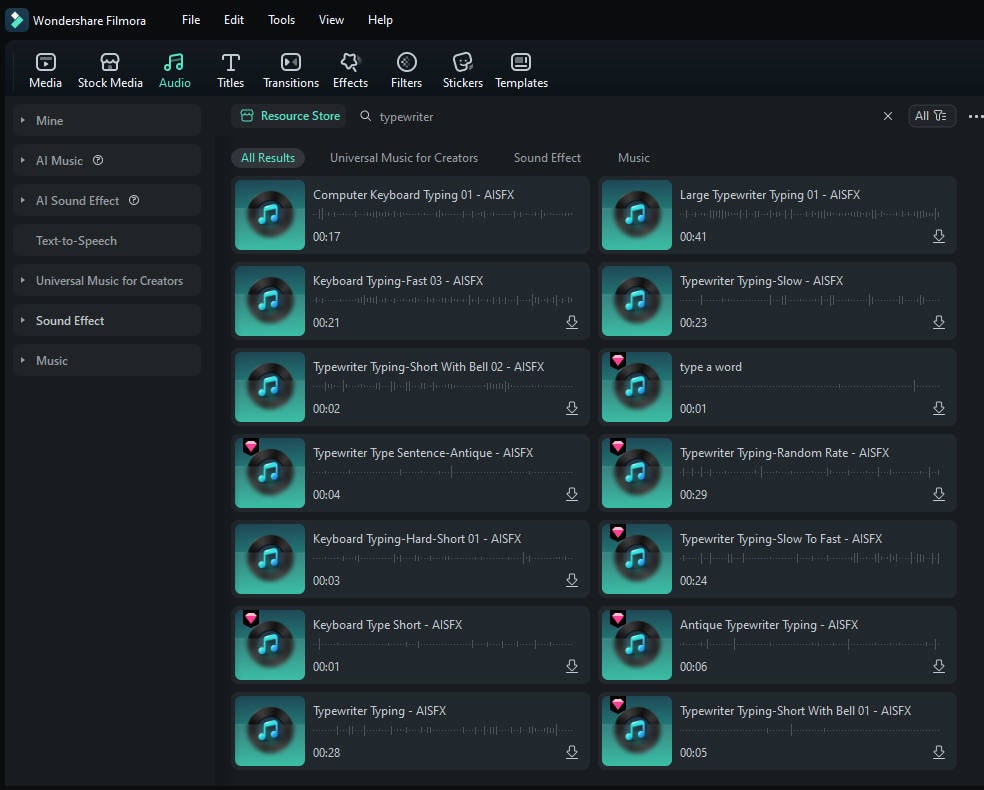
Task: Download Large Typewriter Typing 01 - AISFX
Action: pyautogui.click(x=939, y=236)
